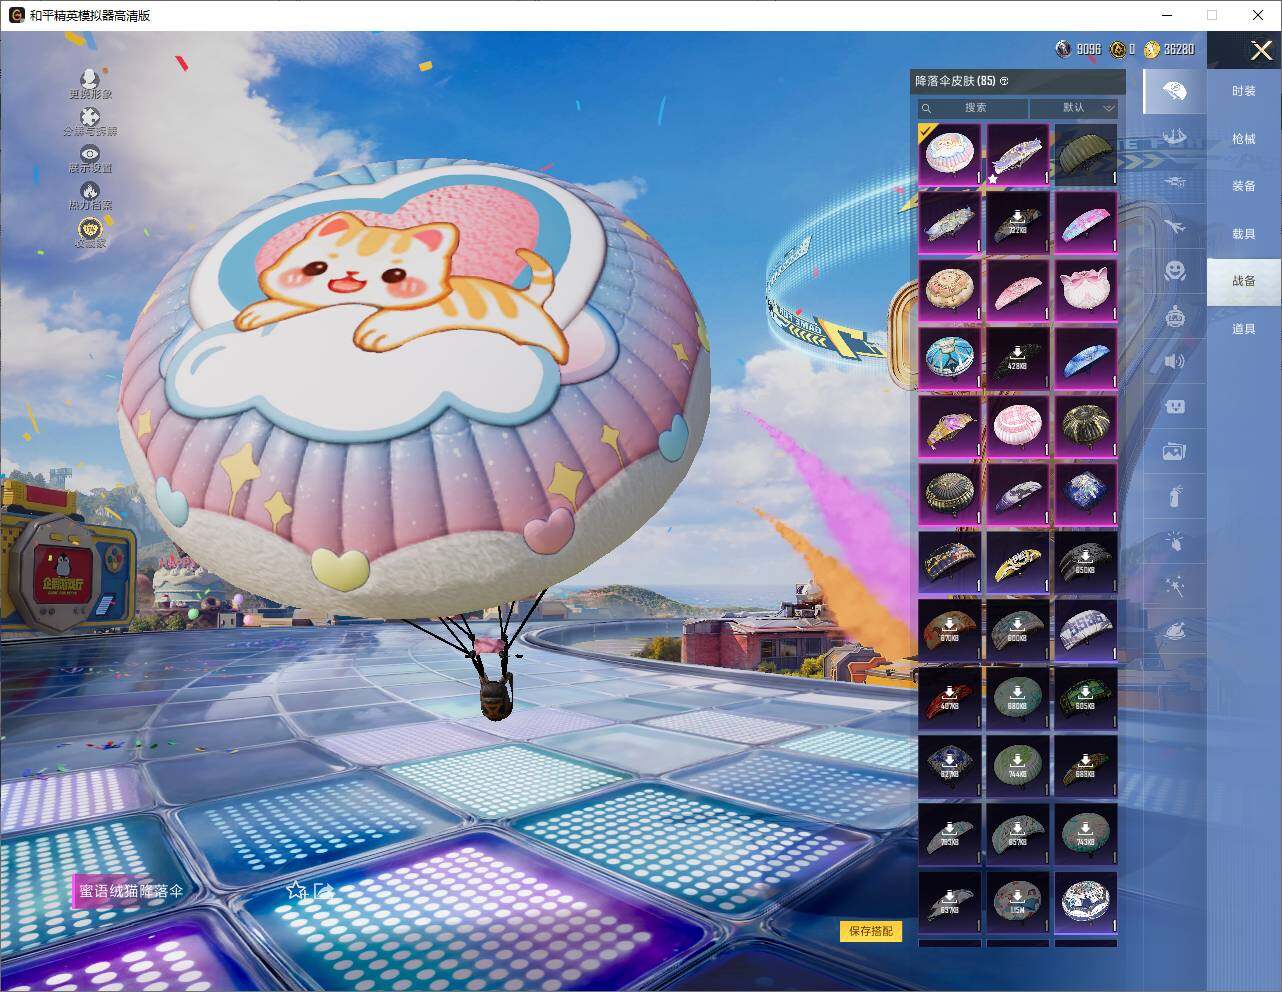Click the help icon beside 降落伞皮肤 (85)
Viewport: 1282px width, 992px height.
tap(1004, 81)
